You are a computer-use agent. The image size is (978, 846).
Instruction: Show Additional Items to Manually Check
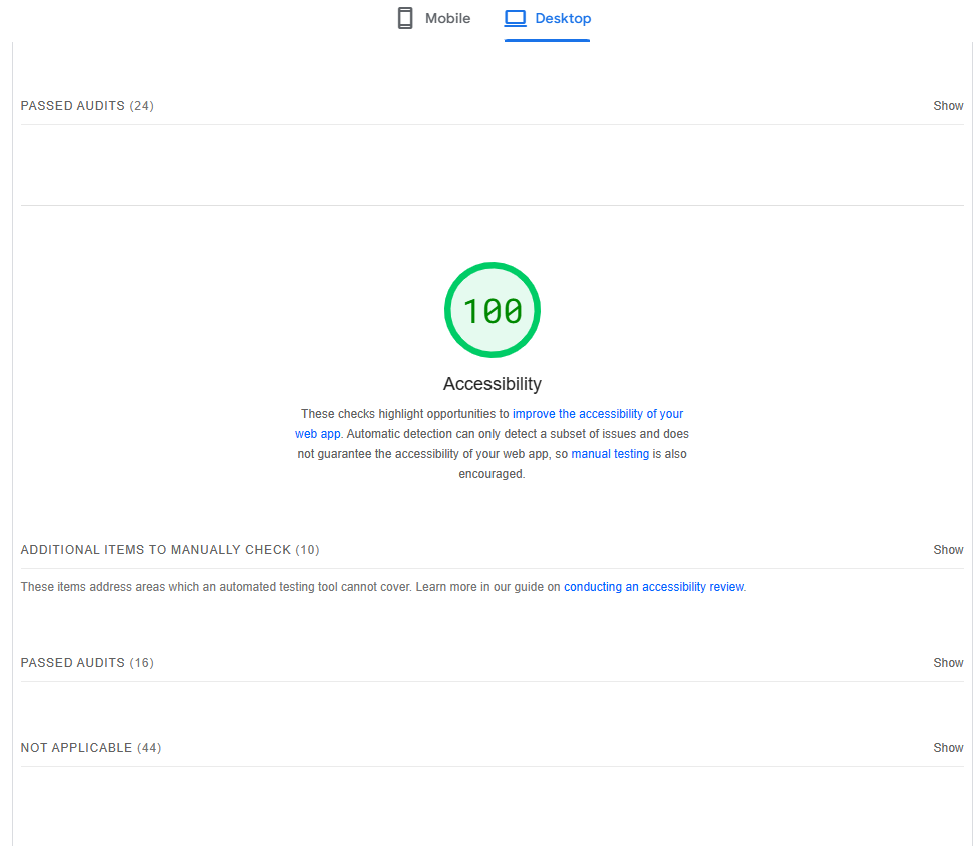click(948, 550)
